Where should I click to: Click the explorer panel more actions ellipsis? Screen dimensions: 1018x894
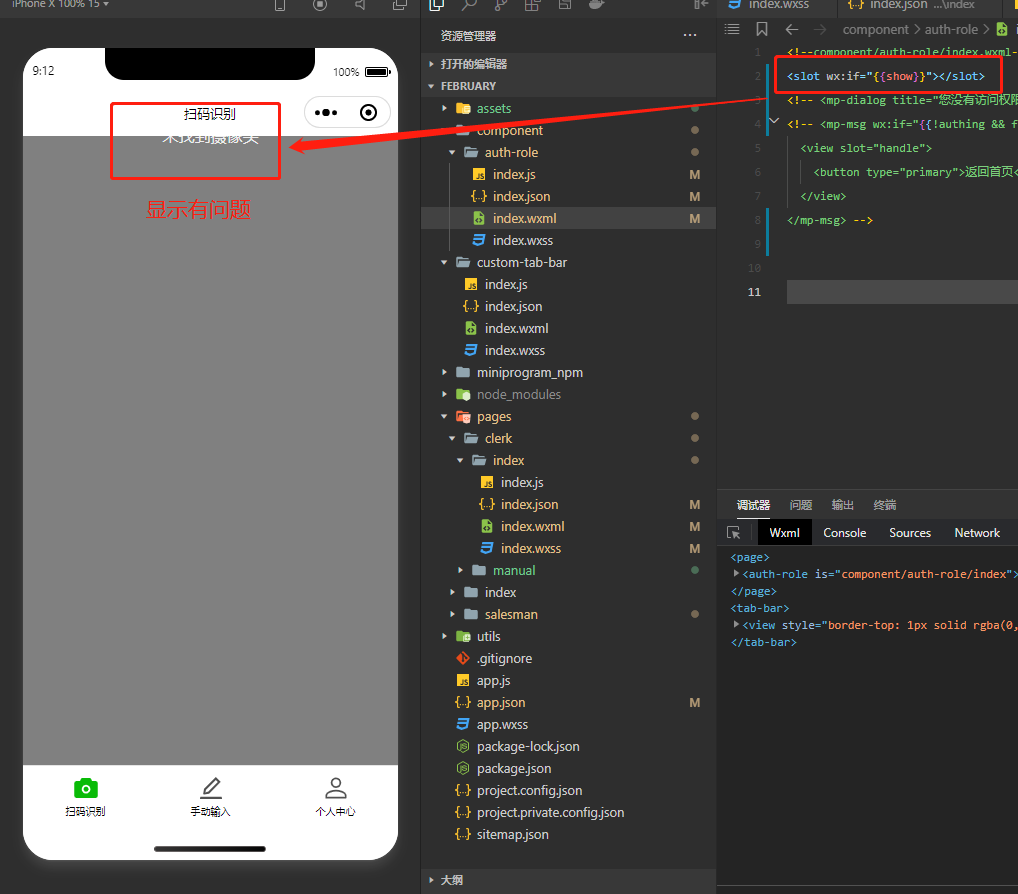689,35
